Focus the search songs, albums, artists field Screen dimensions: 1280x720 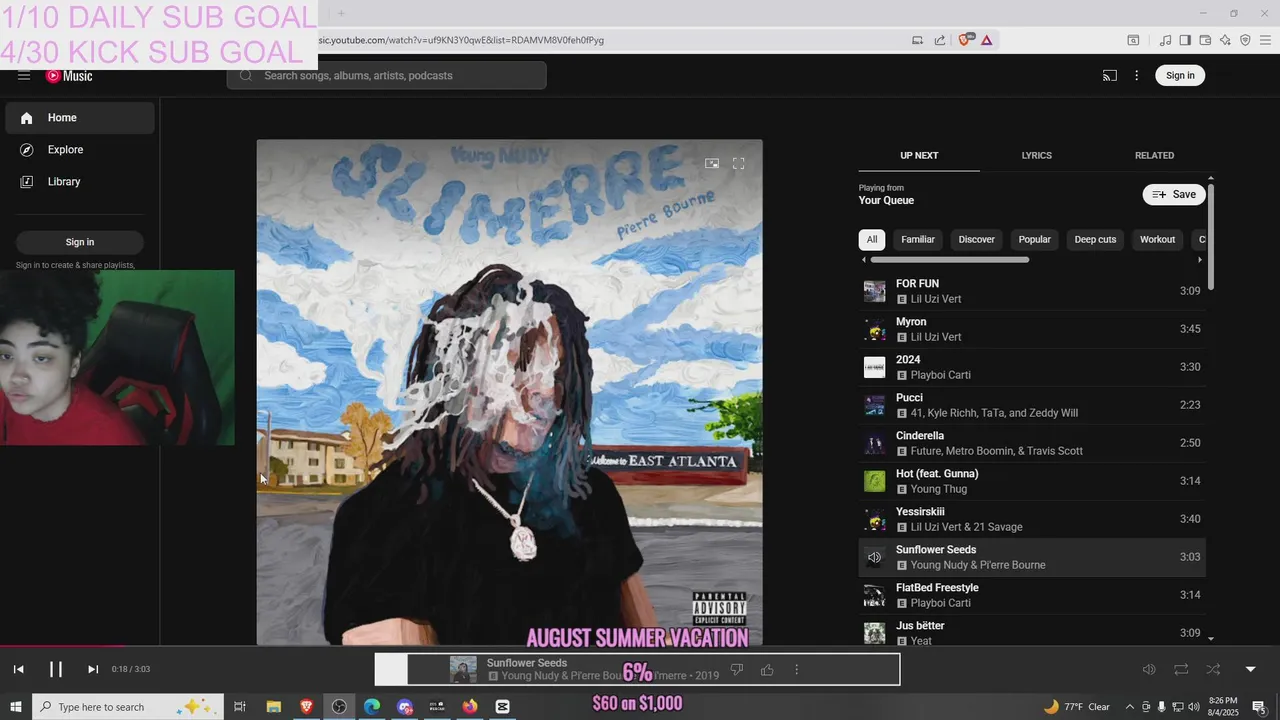point(386,75)
